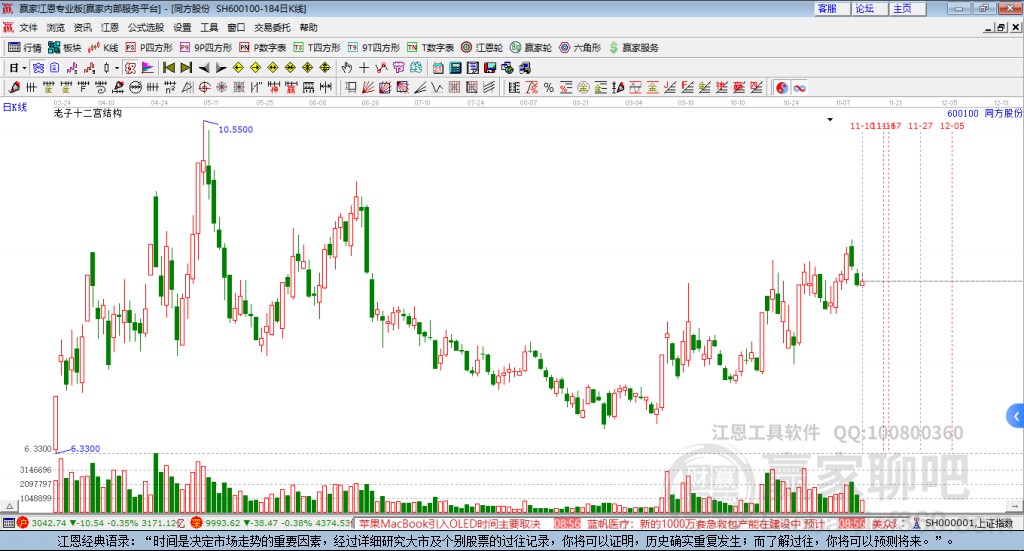Click the red yin-yang icon

782,87
